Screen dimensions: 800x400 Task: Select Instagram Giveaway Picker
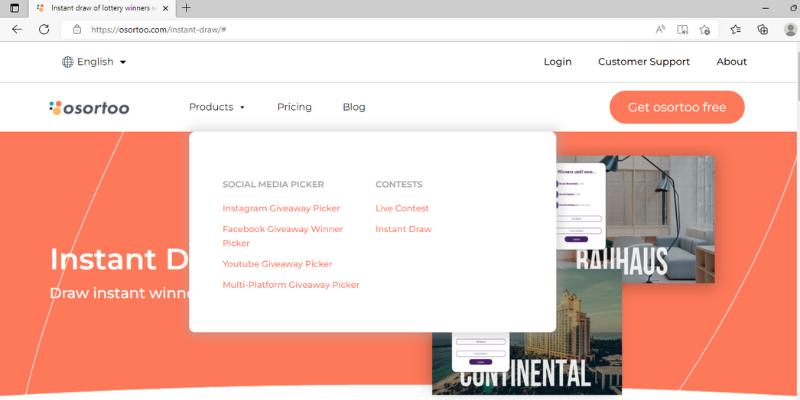(x=281, y=208)
